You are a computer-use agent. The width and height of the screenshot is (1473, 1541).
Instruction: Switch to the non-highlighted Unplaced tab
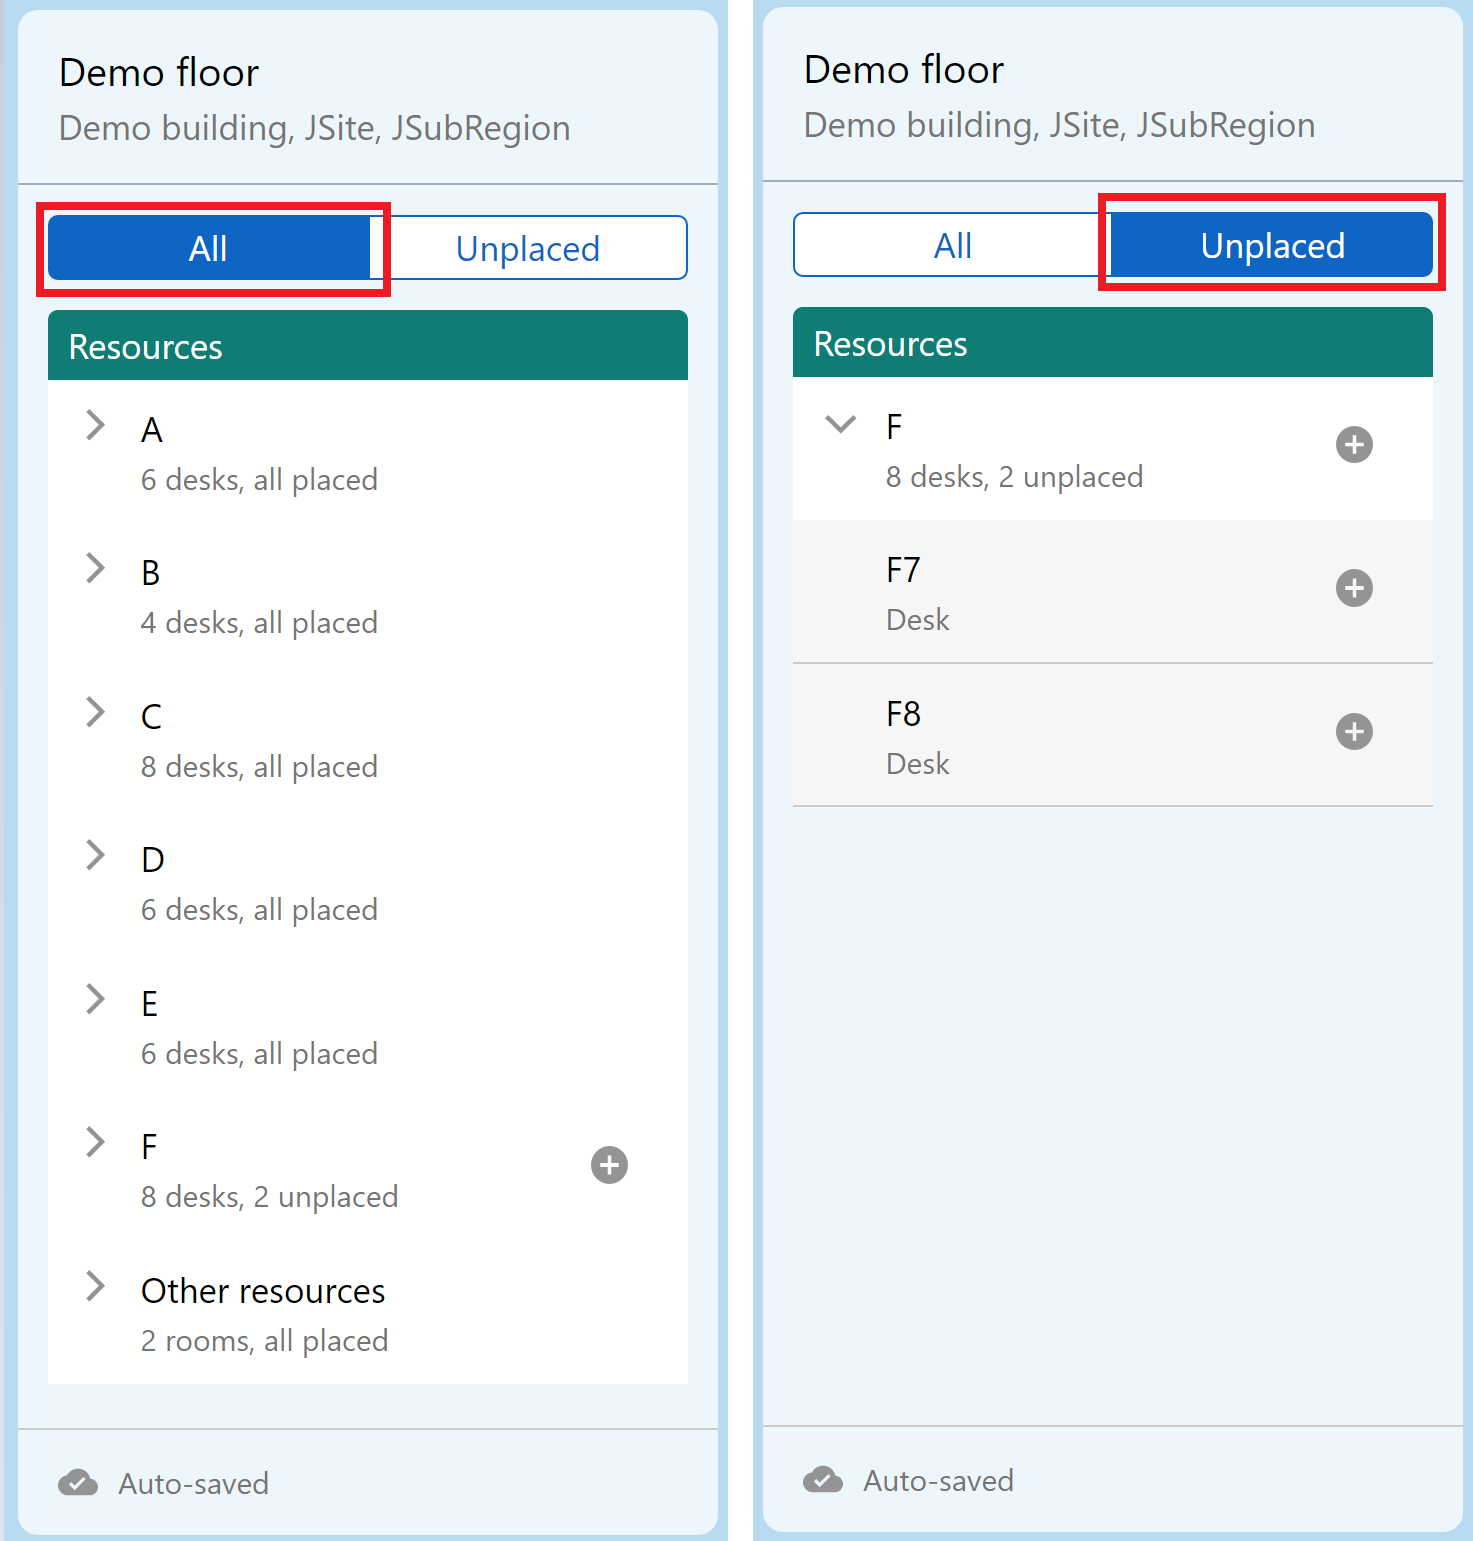point(528,248)
